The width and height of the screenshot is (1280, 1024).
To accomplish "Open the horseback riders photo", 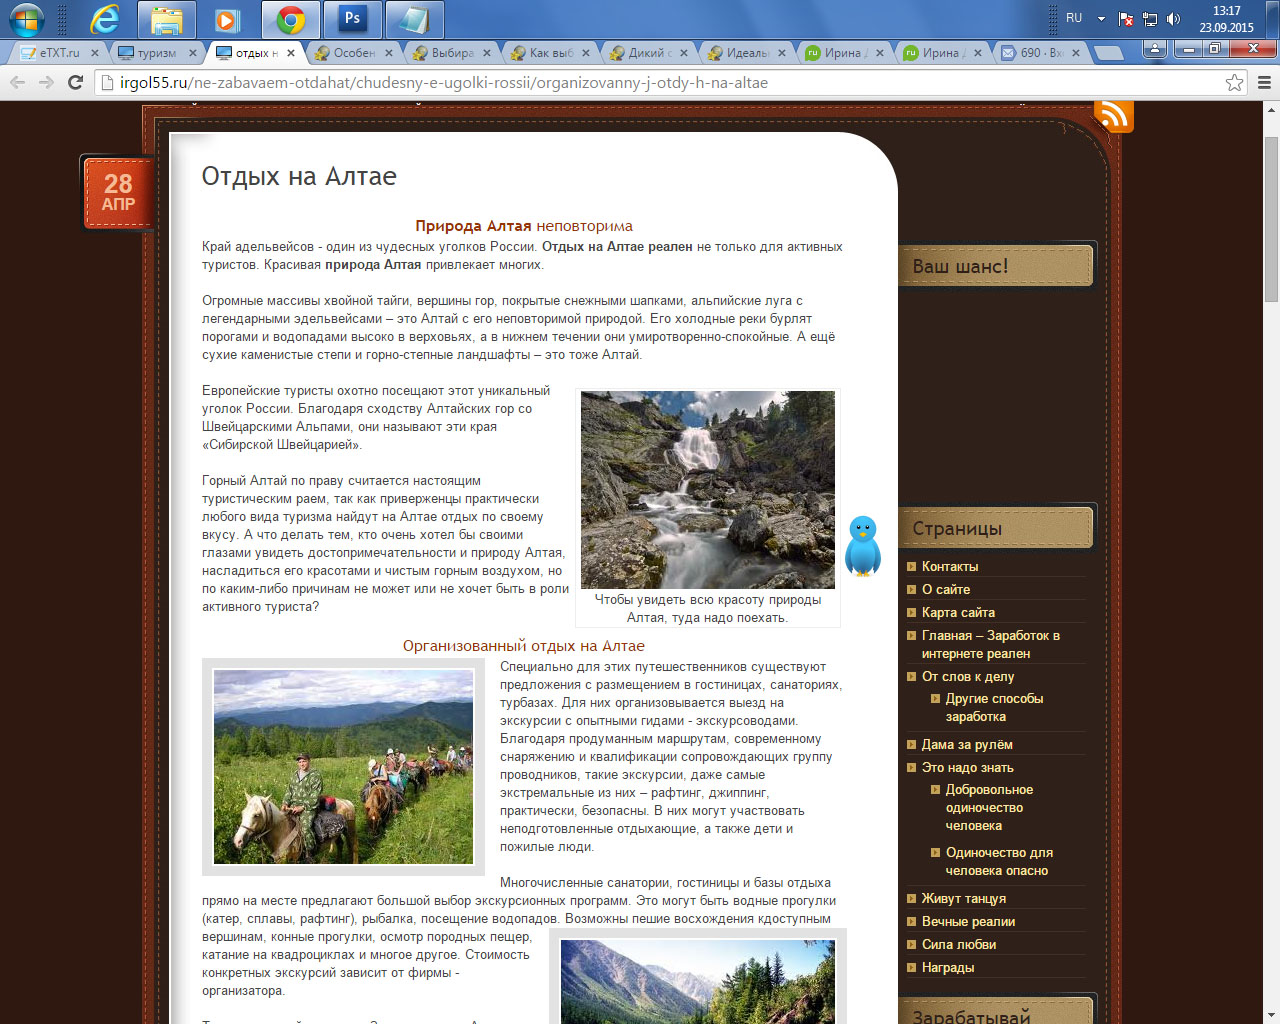I will click(343, 767).
